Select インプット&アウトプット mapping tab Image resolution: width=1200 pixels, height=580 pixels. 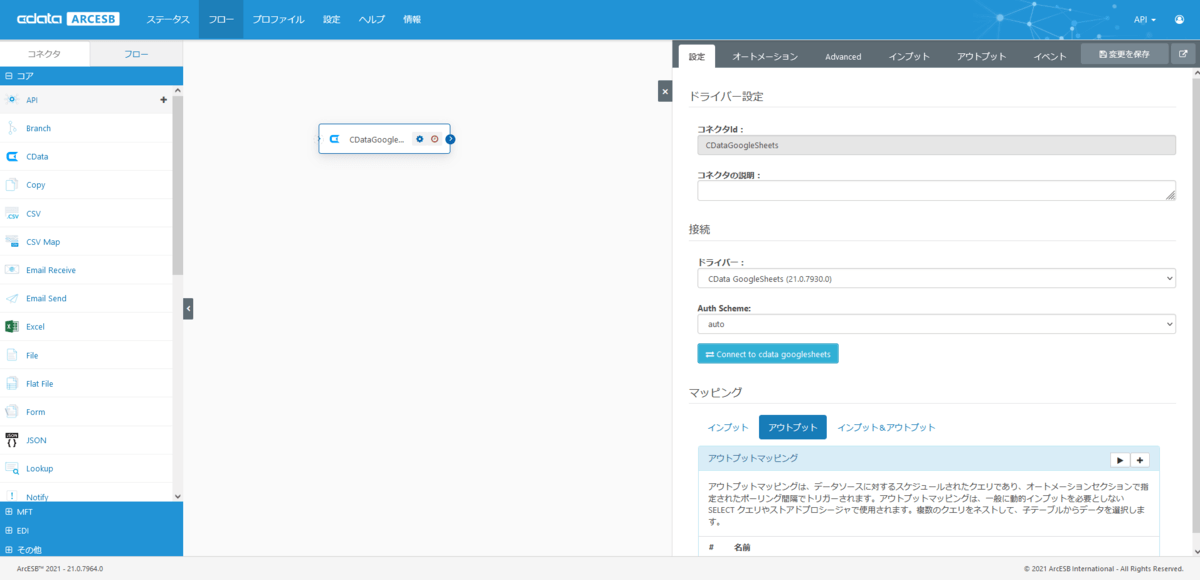coord(886,427)
